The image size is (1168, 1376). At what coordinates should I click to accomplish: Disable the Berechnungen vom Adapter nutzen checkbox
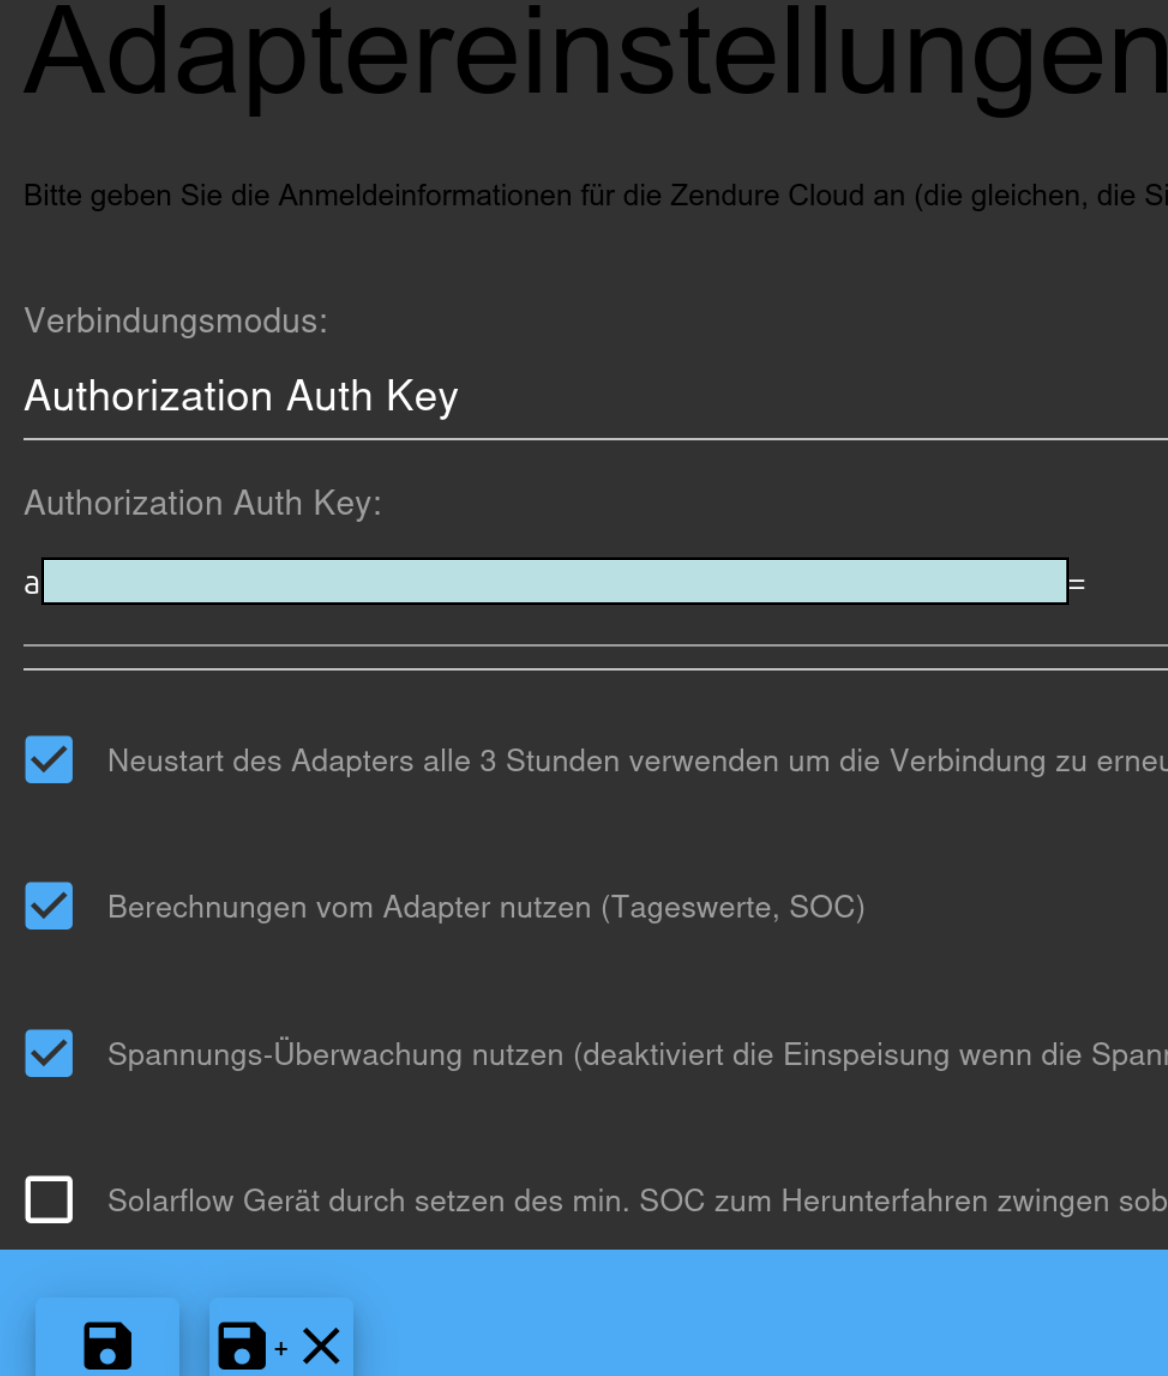(49, 906)
